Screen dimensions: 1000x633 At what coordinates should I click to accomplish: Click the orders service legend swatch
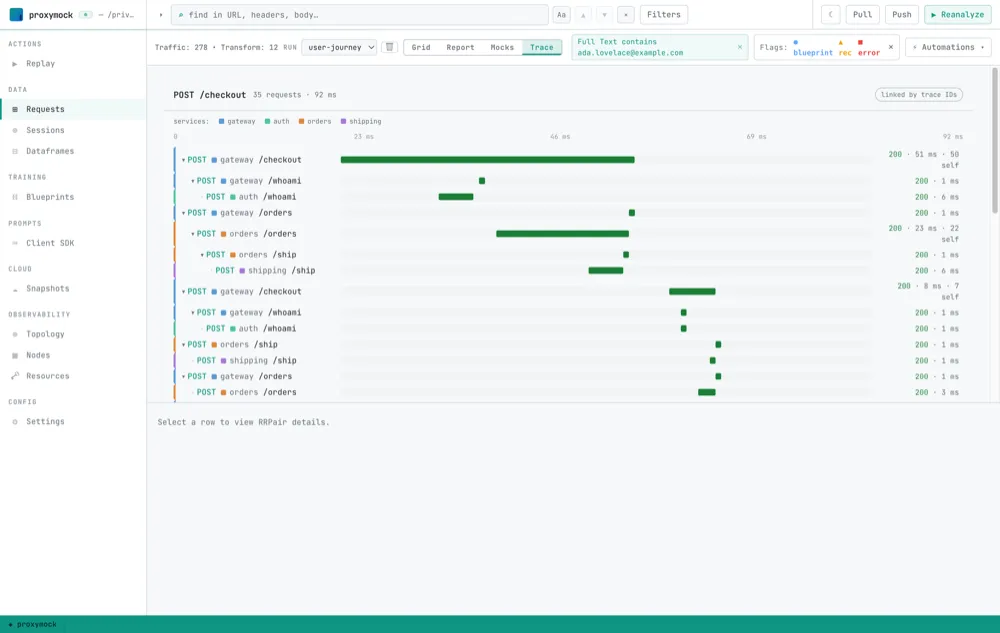click(x=302, y=121)
